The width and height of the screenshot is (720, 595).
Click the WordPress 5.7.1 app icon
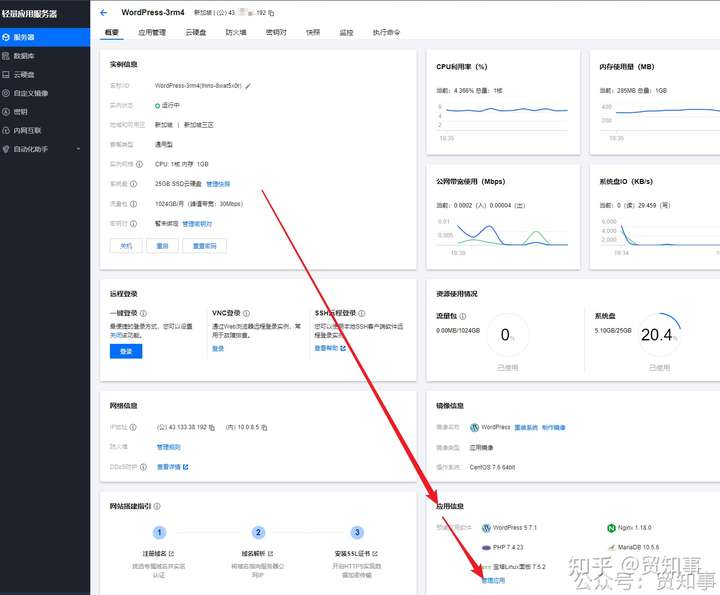point(486,528)
